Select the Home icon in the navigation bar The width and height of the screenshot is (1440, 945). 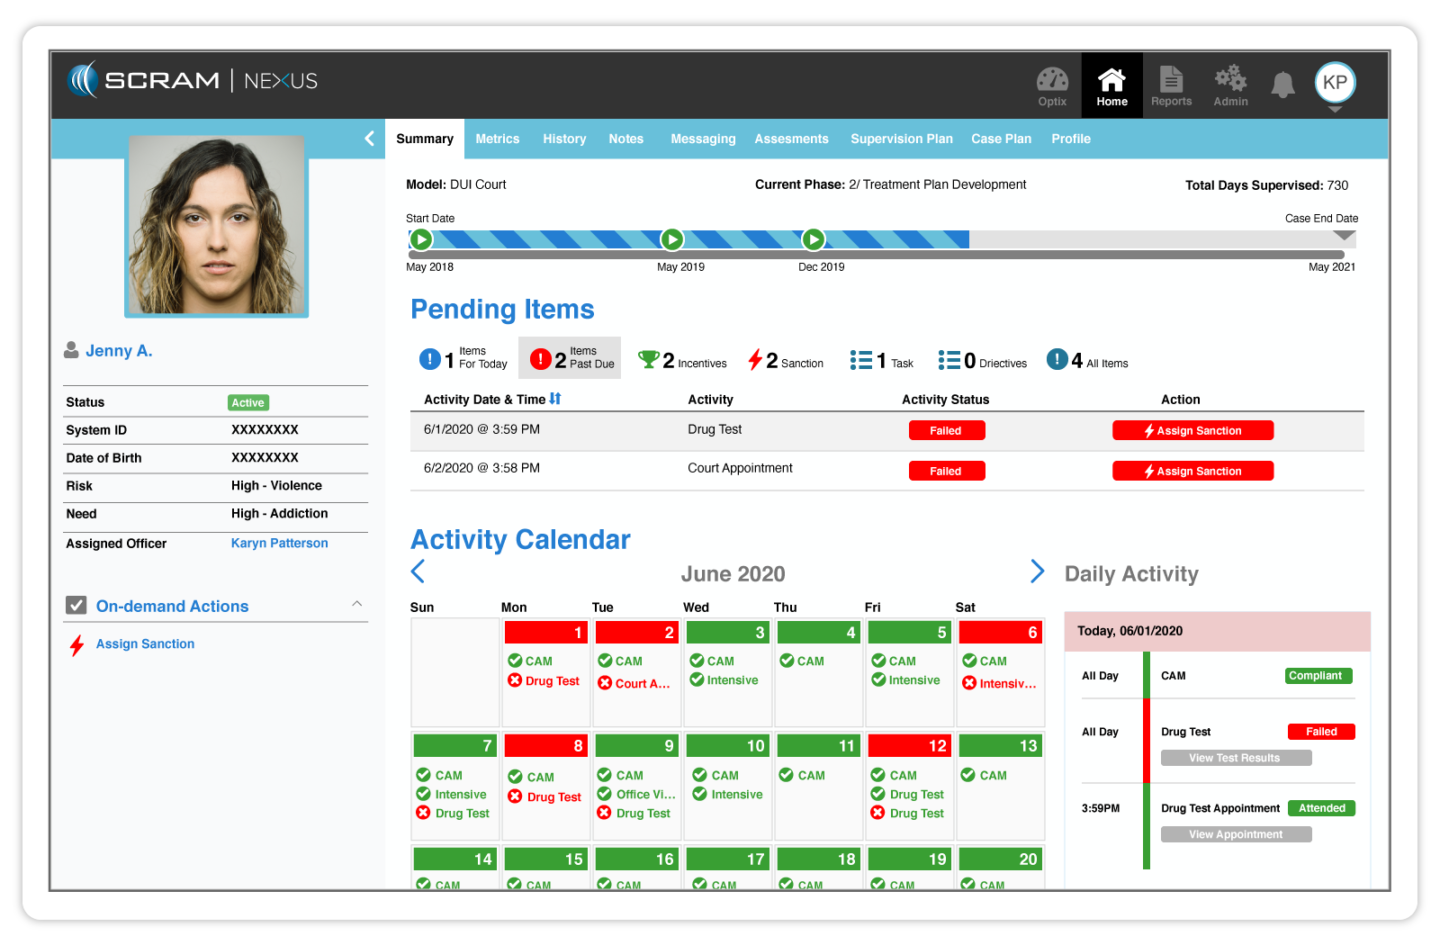1111,84
